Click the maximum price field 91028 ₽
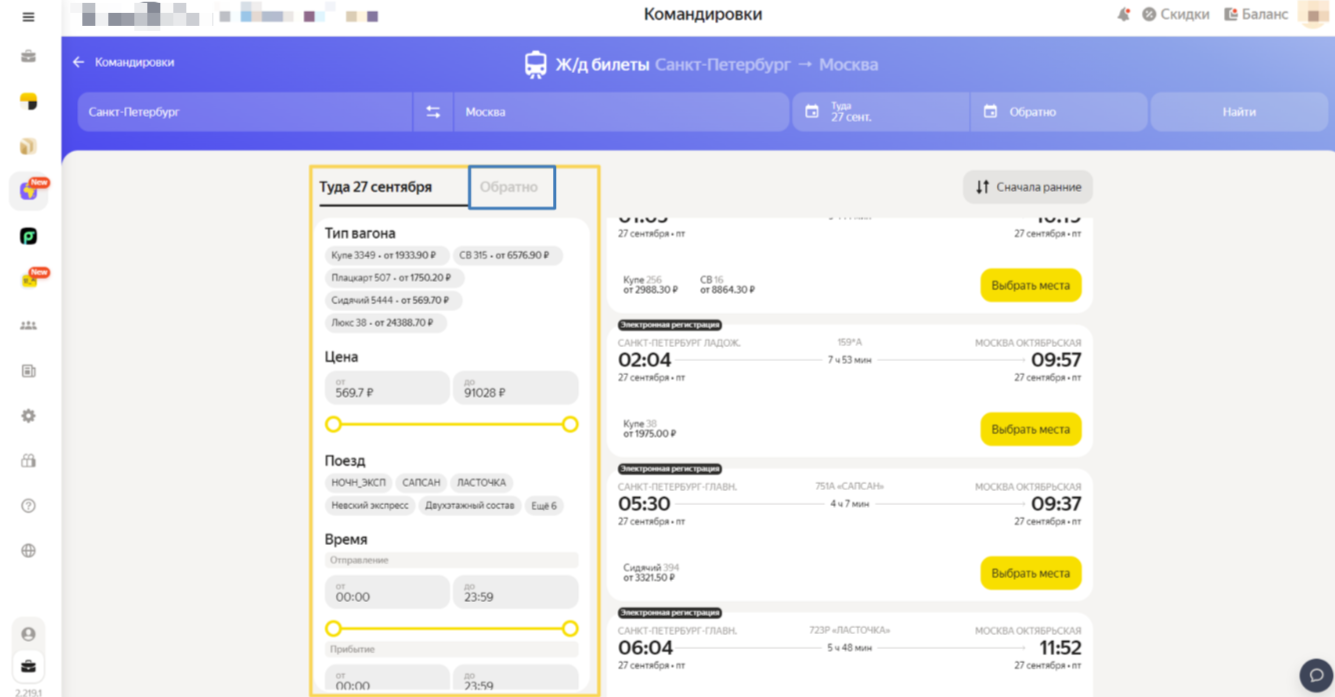The width and height of the screenshot is (1335, 697). pos(516,388)
